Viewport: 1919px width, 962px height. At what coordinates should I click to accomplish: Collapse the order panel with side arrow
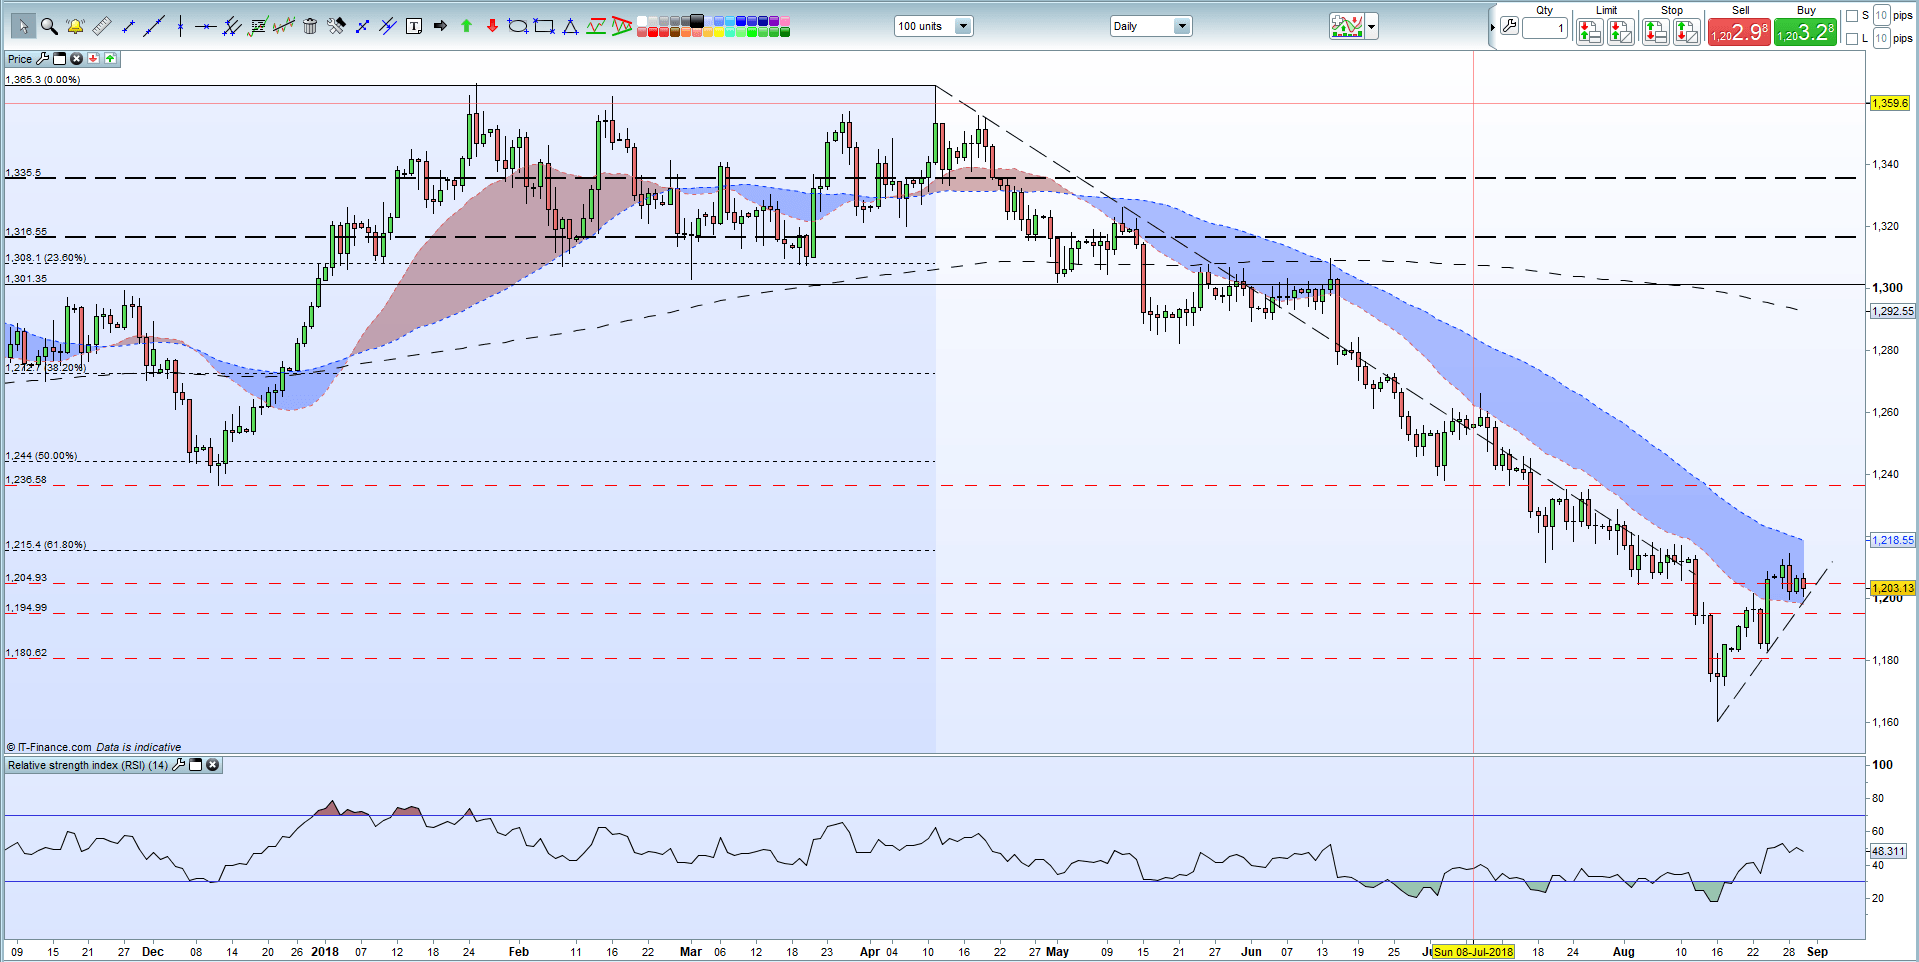pos(1493,27)
